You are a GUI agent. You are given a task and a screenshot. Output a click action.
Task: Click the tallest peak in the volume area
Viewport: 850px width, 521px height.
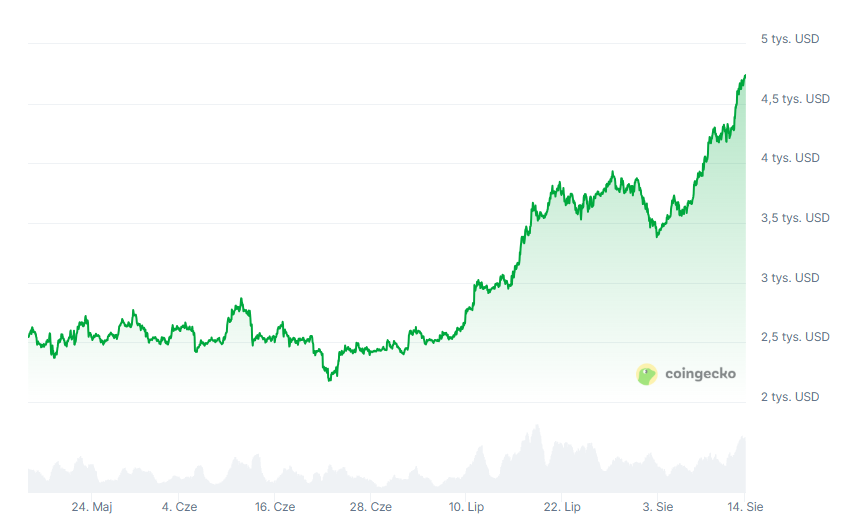(537, 427)
